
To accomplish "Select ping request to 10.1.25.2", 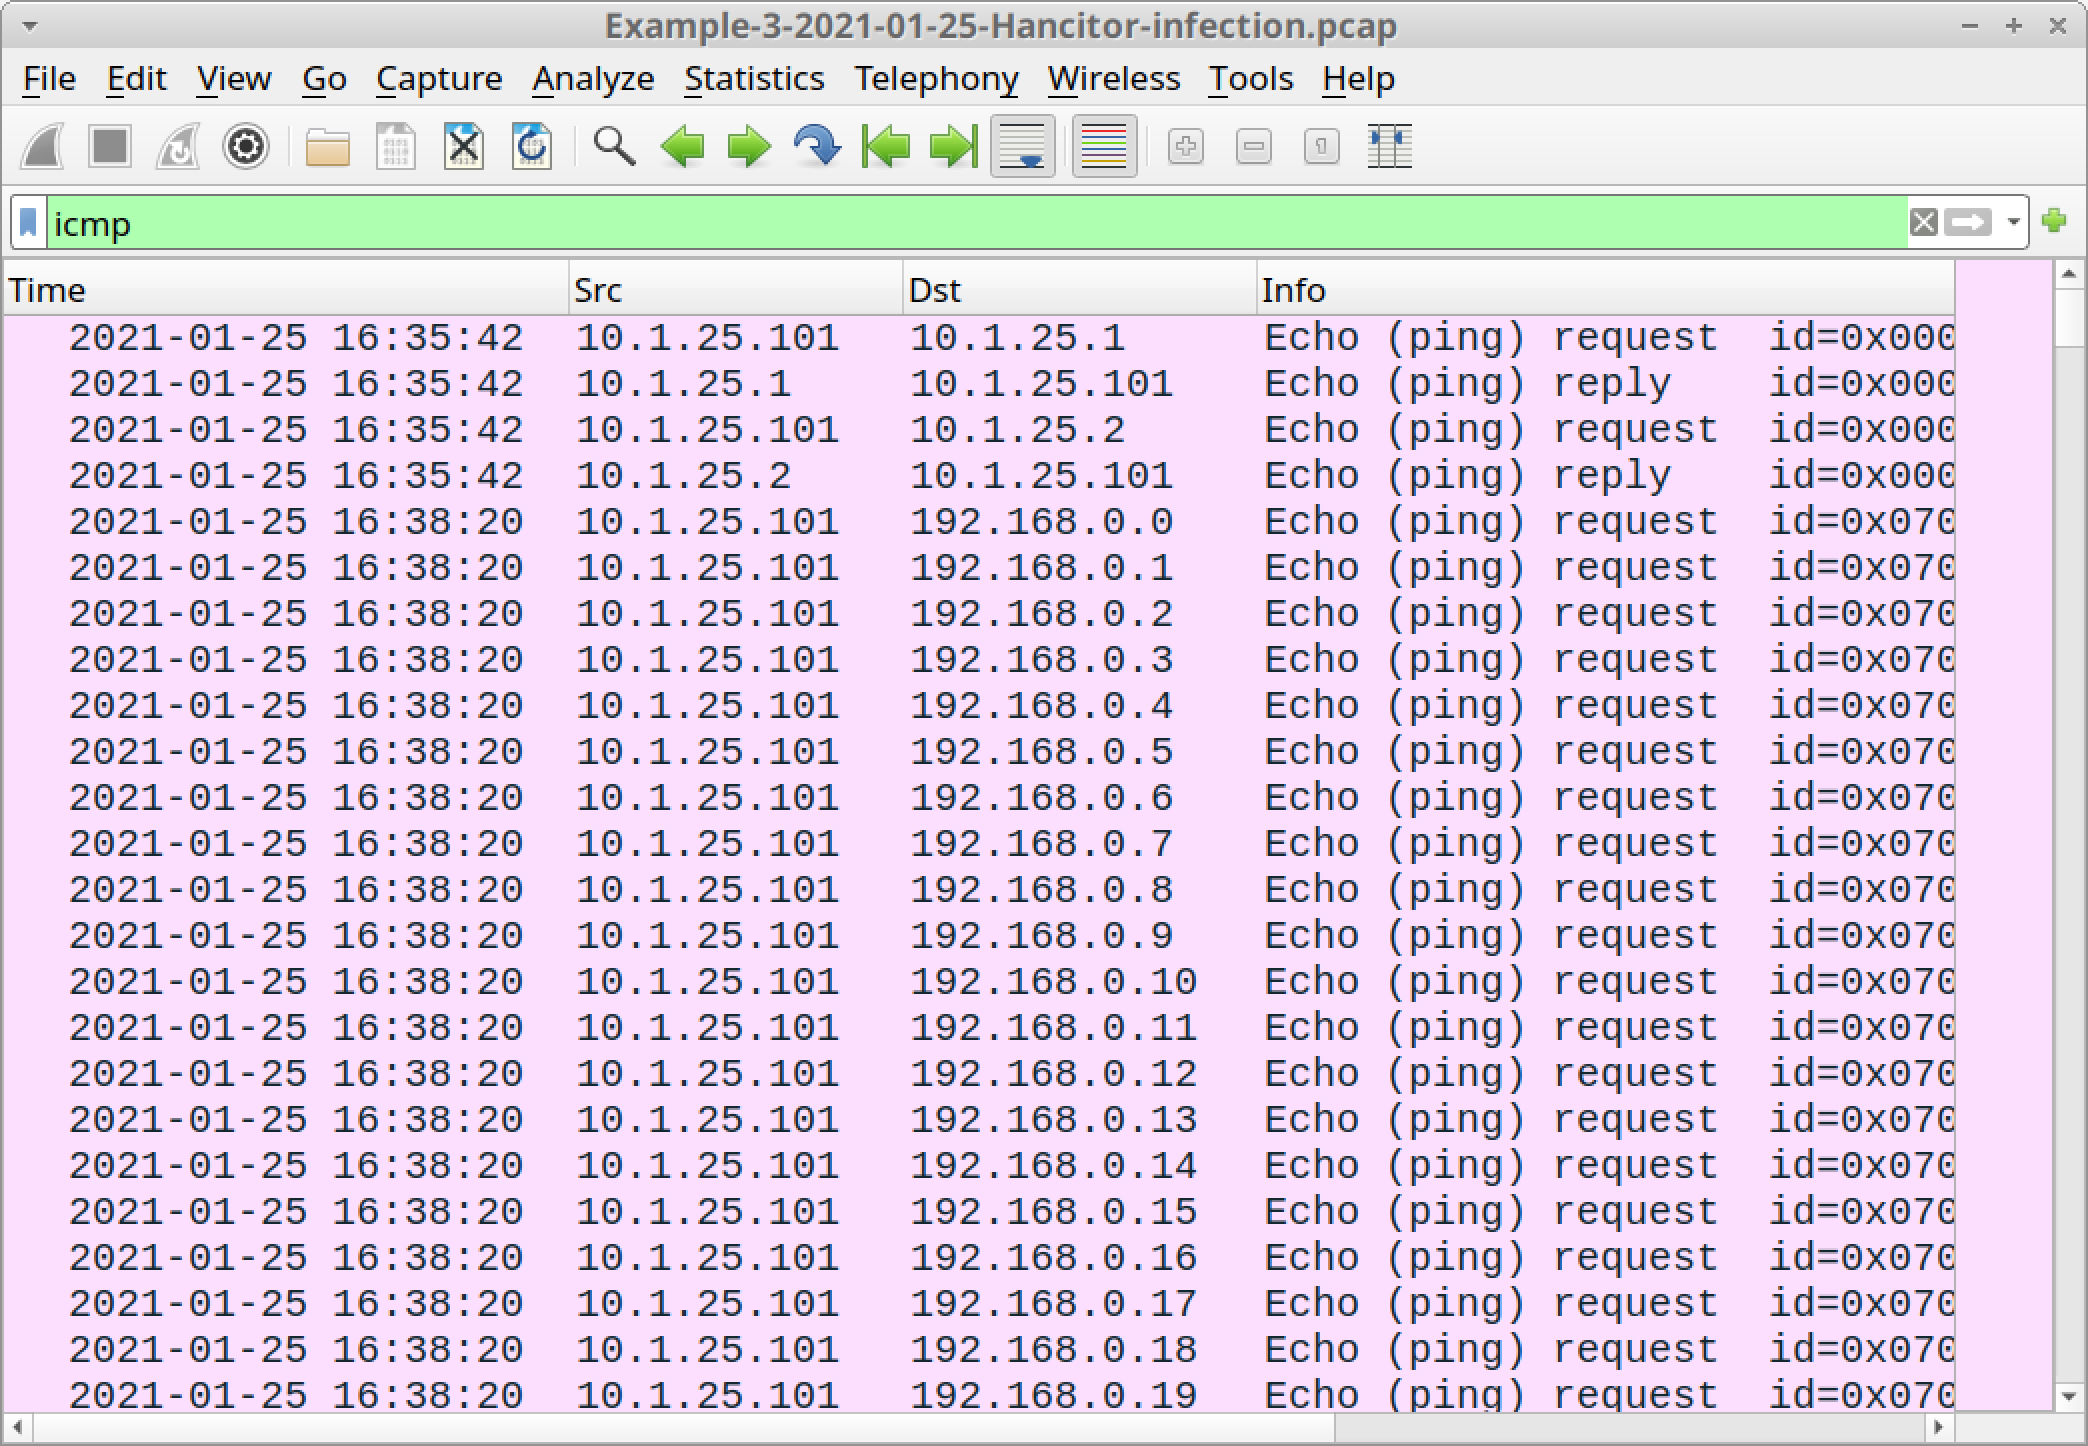I will (979, 430).
